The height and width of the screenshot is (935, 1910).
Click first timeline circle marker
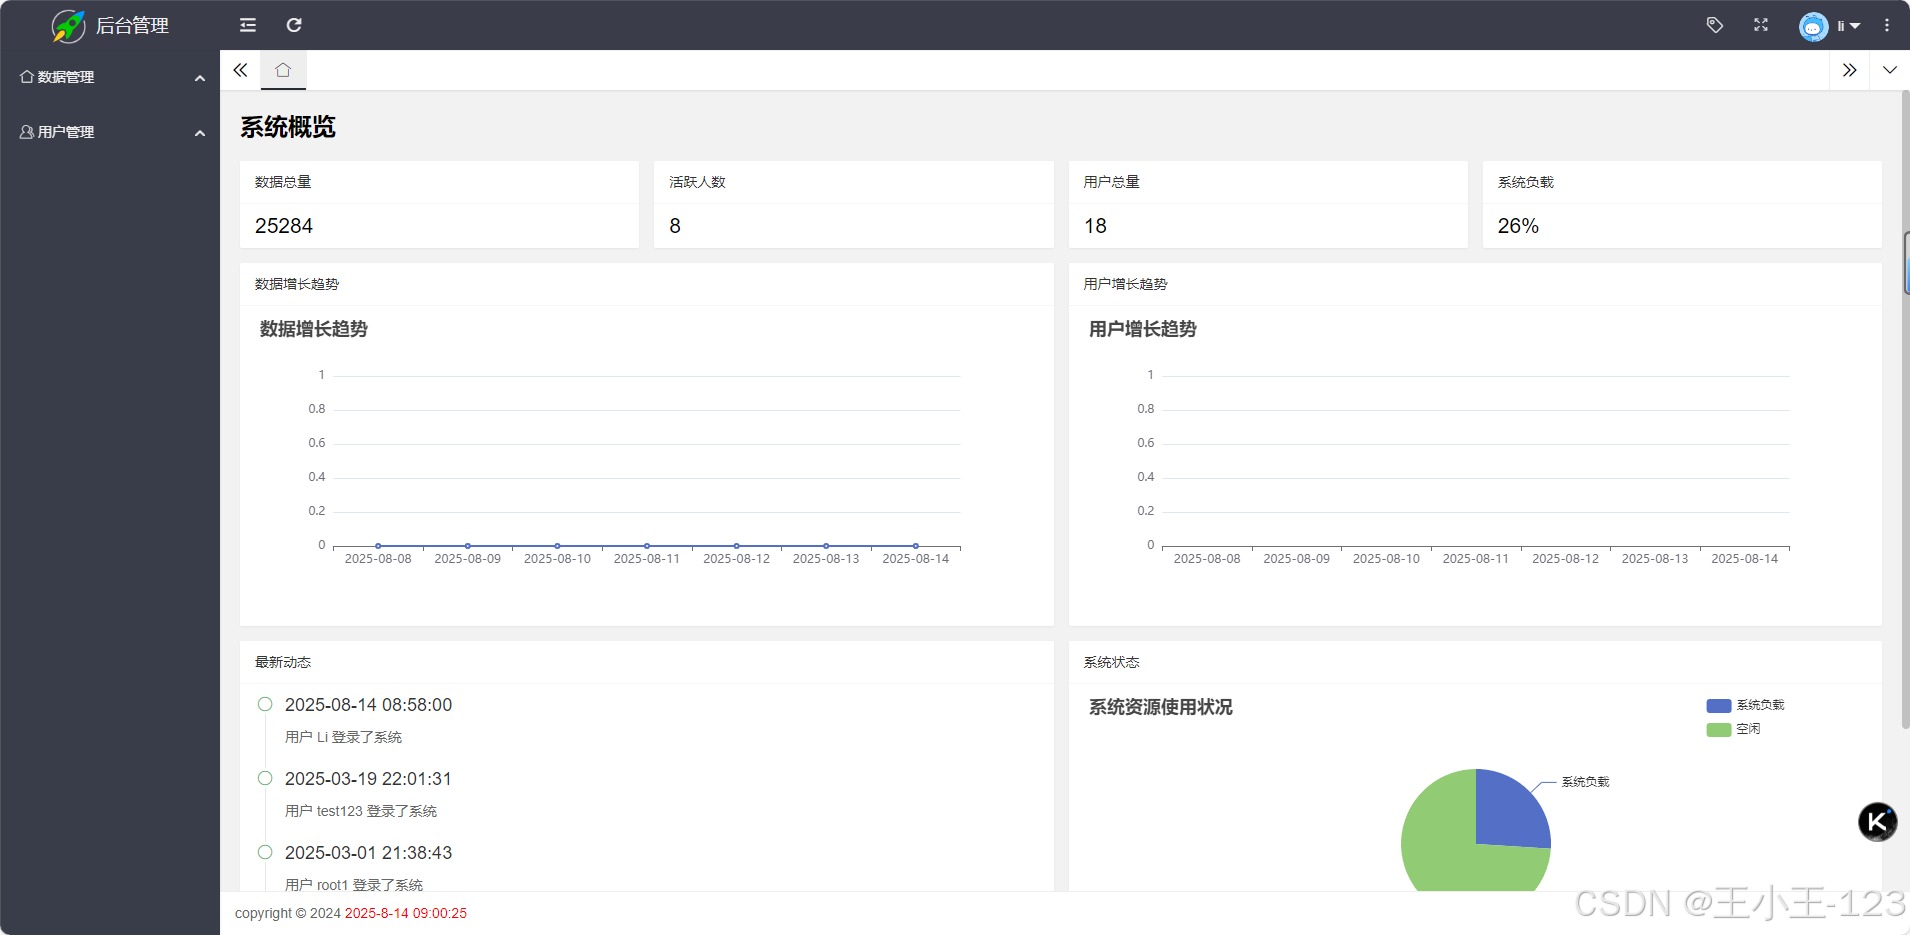pyautogui.click(x=265, y=704)
